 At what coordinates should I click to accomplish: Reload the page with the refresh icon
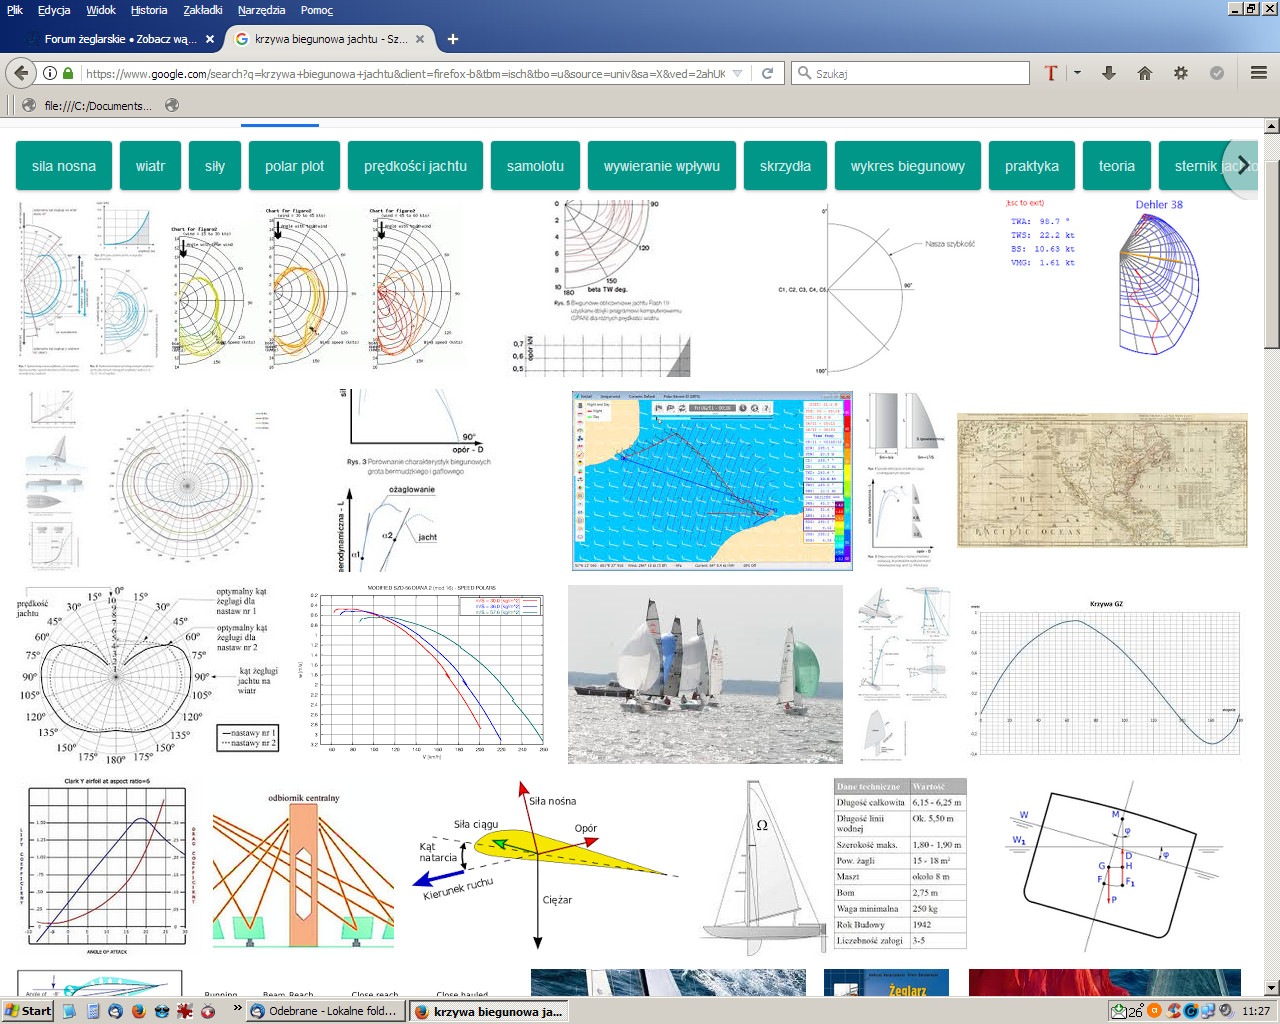coord(767,73)
